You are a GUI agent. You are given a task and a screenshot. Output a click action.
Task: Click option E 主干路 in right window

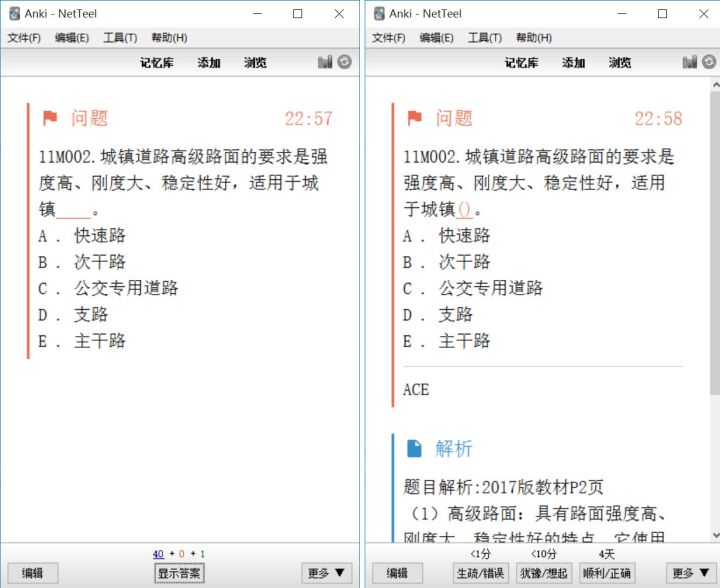pyautogui.click(x=446, y=341)
